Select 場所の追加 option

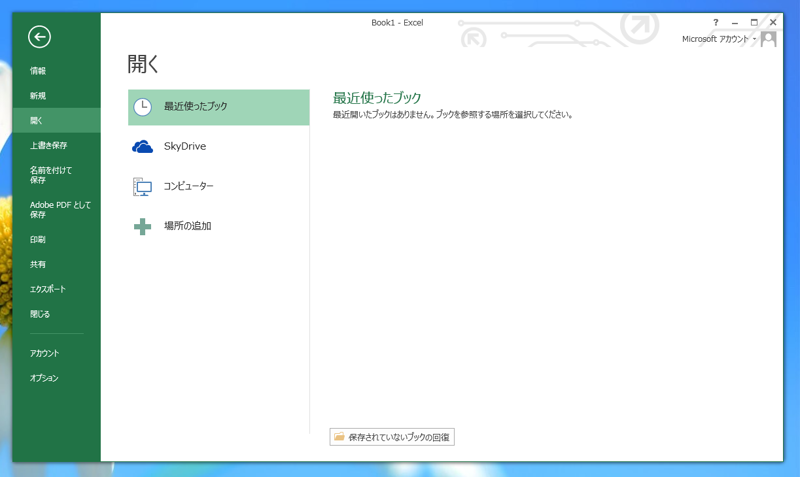click(218, 227)
